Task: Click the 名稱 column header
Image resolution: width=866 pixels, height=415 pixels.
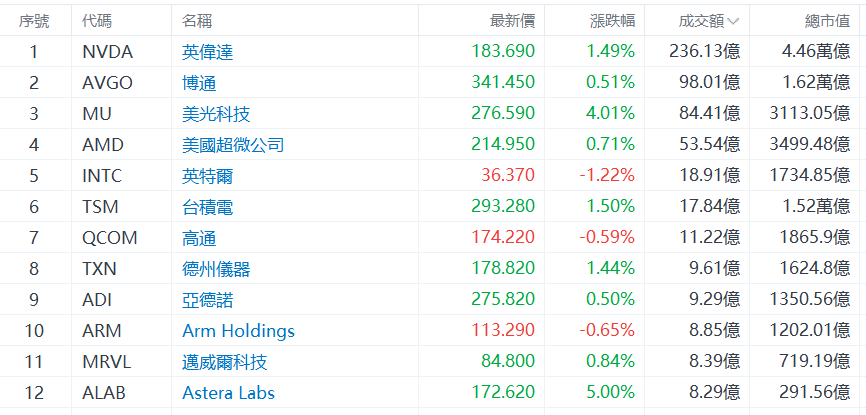Action: 197,21
